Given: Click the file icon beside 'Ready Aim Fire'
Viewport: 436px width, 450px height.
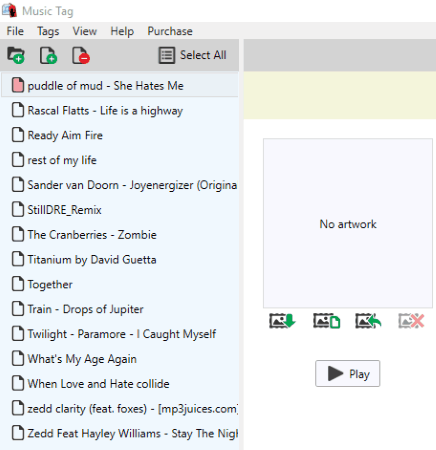Looking at the screenshot, I should 18,135.
